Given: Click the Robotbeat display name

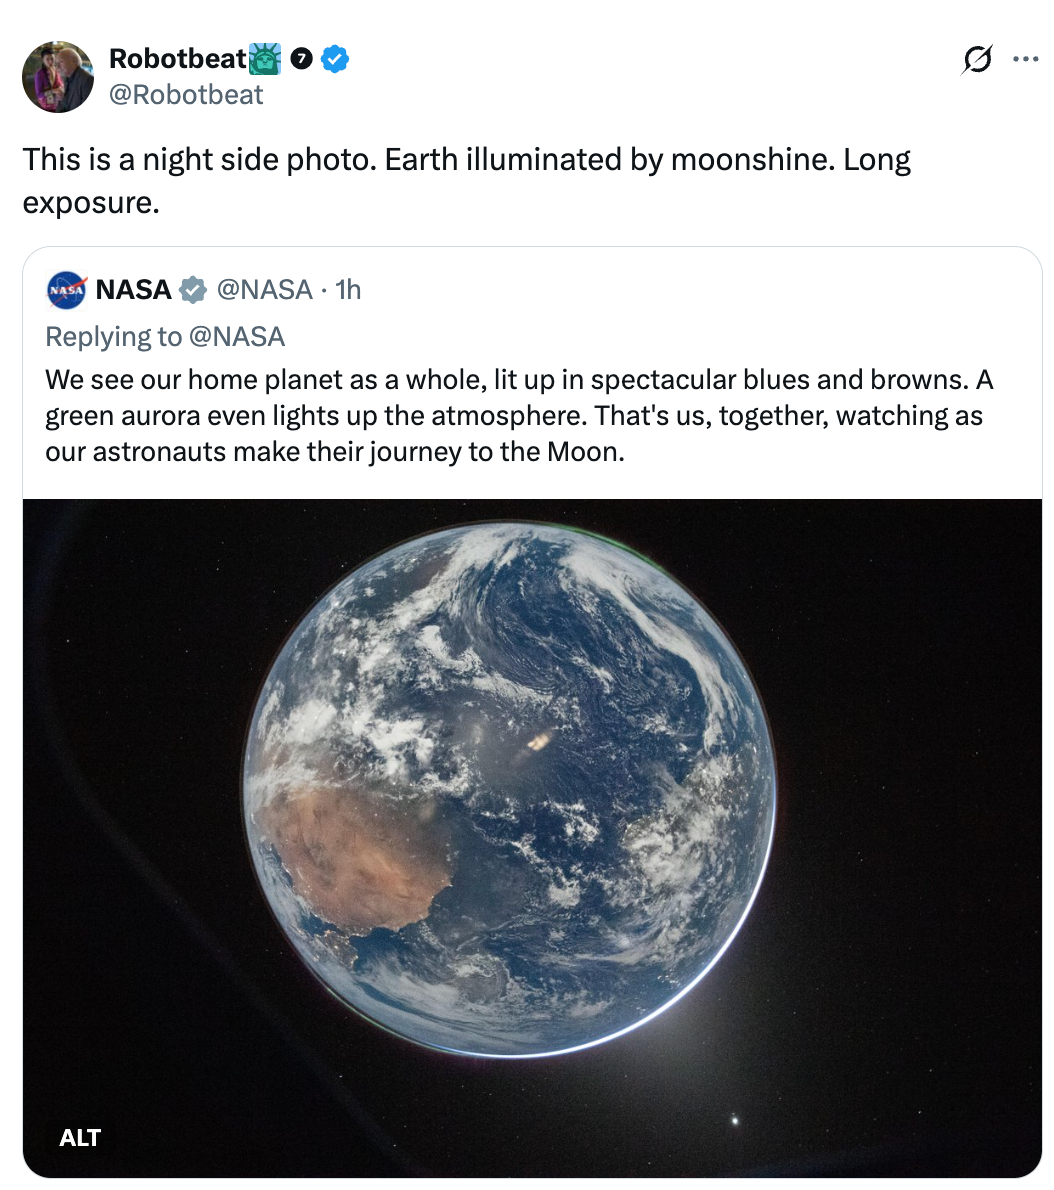Looking at the screenshot, I should (176, 59).
